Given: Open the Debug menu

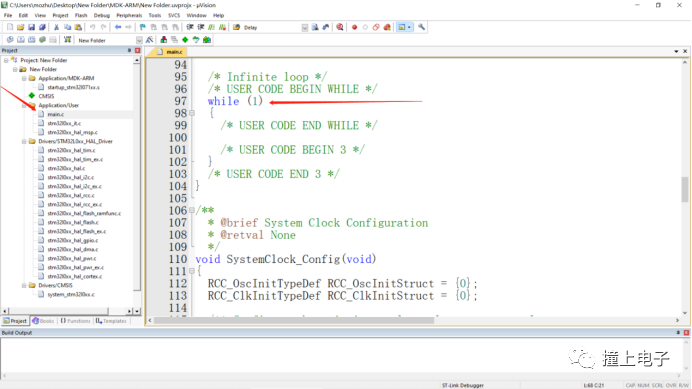Looking at the screenshot, I should click(x=102, y=15).
